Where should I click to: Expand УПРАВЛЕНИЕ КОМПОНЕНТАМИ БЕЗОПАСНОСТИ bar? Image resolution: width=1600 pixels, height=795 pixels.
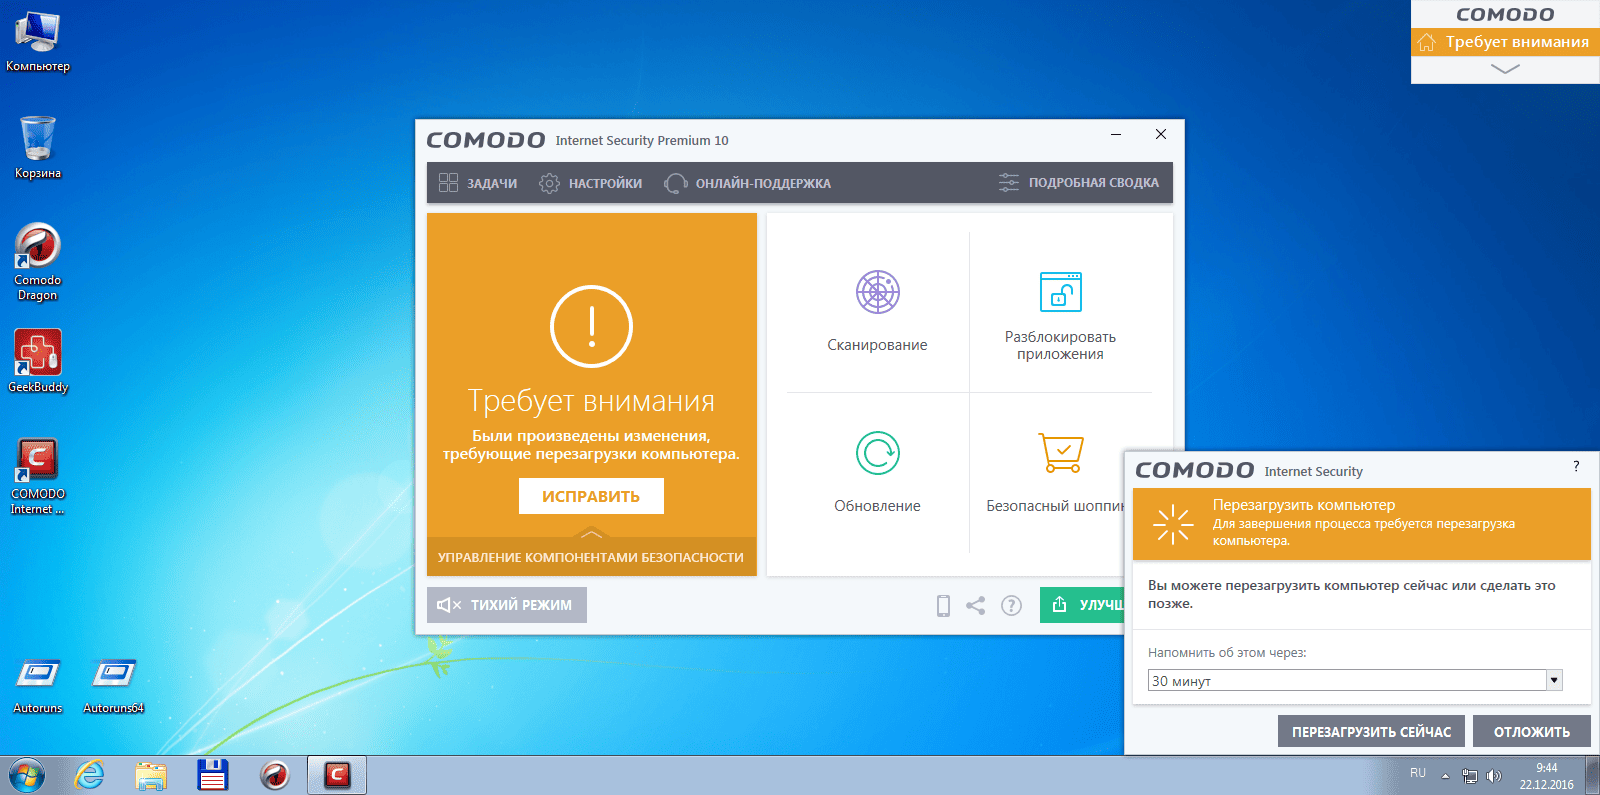(591, 556)
